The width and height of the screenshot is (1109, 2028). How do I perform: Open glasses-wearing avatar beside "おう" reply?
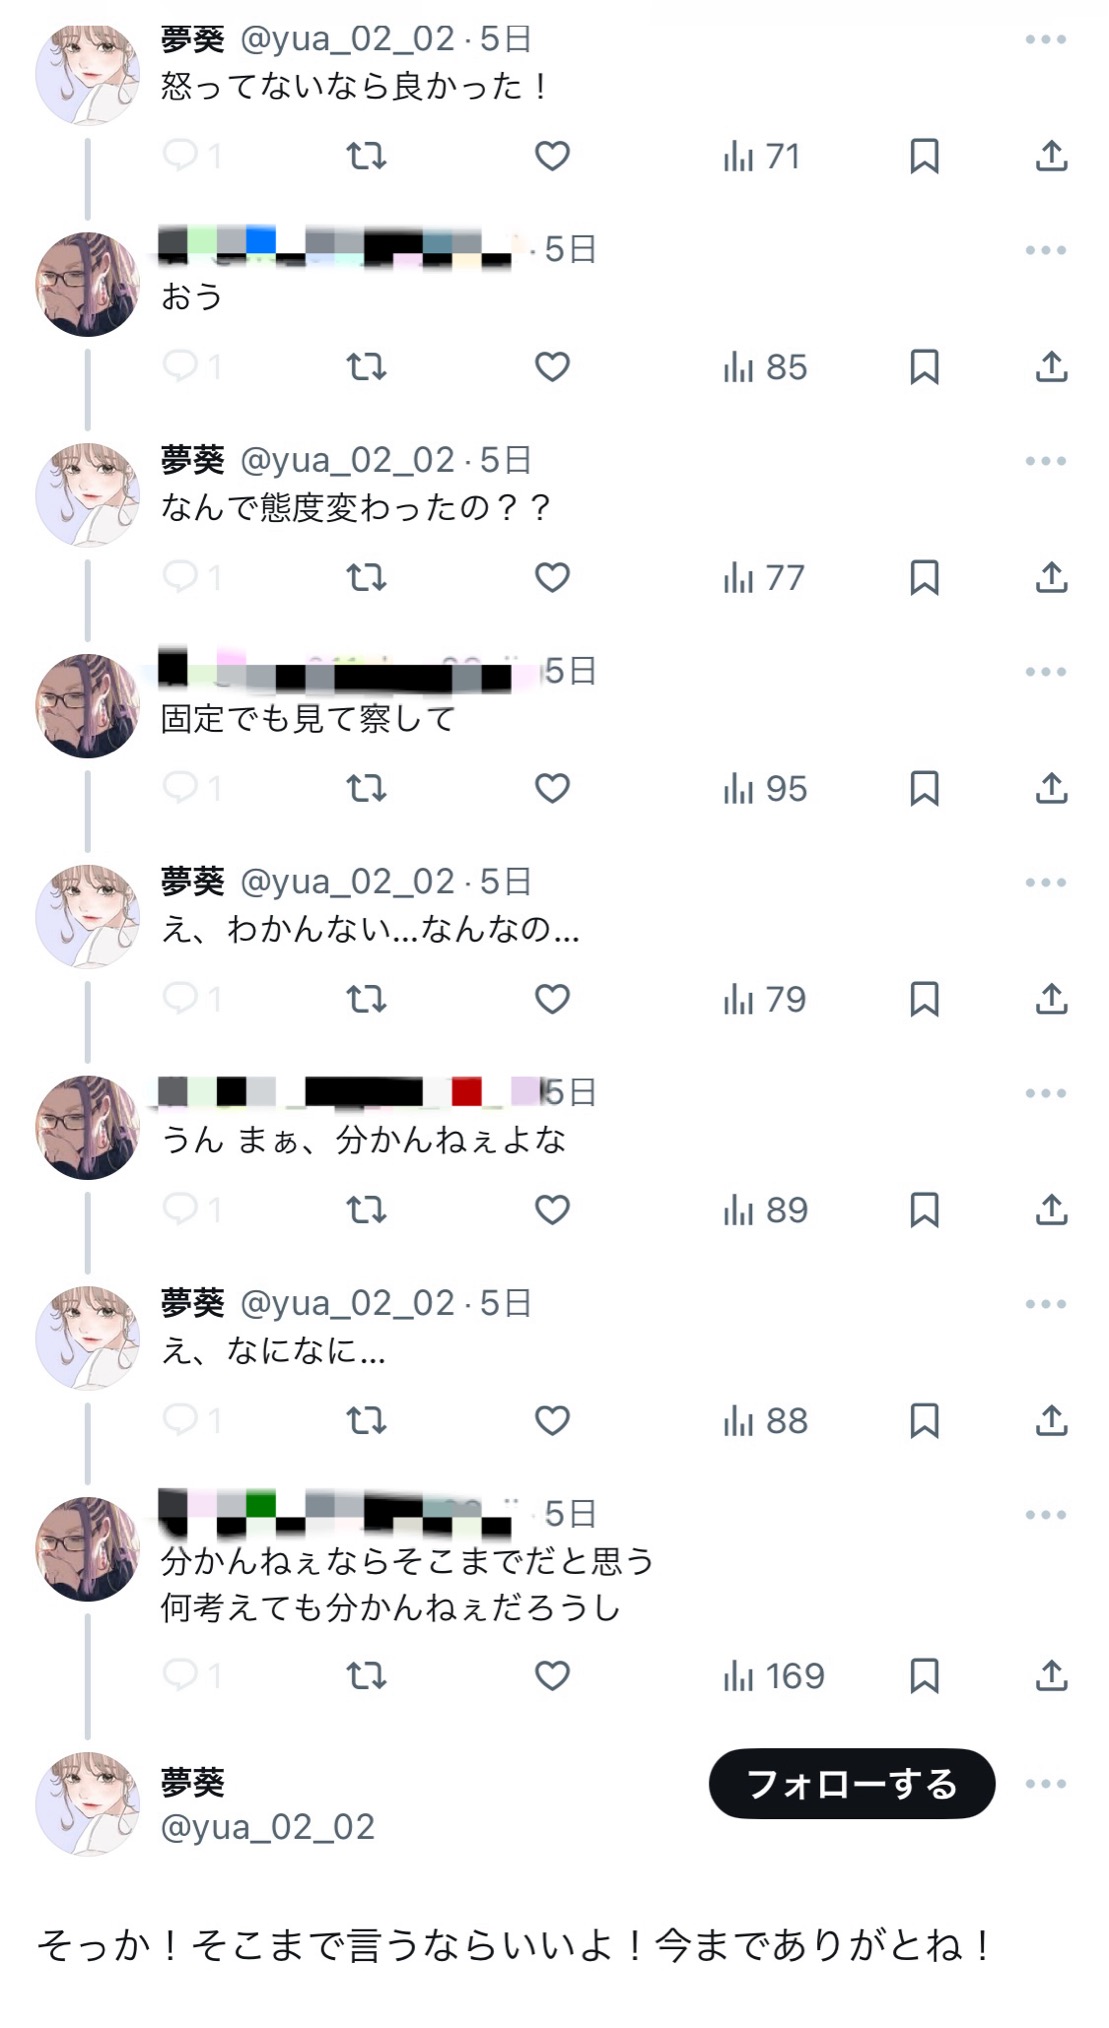[x=88, y=284]
